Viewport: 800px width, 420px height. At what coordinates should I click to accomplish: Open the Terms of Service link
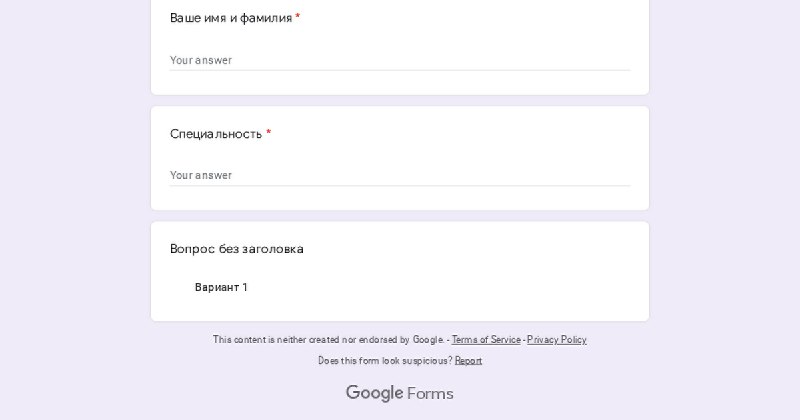tap(486, 339)
